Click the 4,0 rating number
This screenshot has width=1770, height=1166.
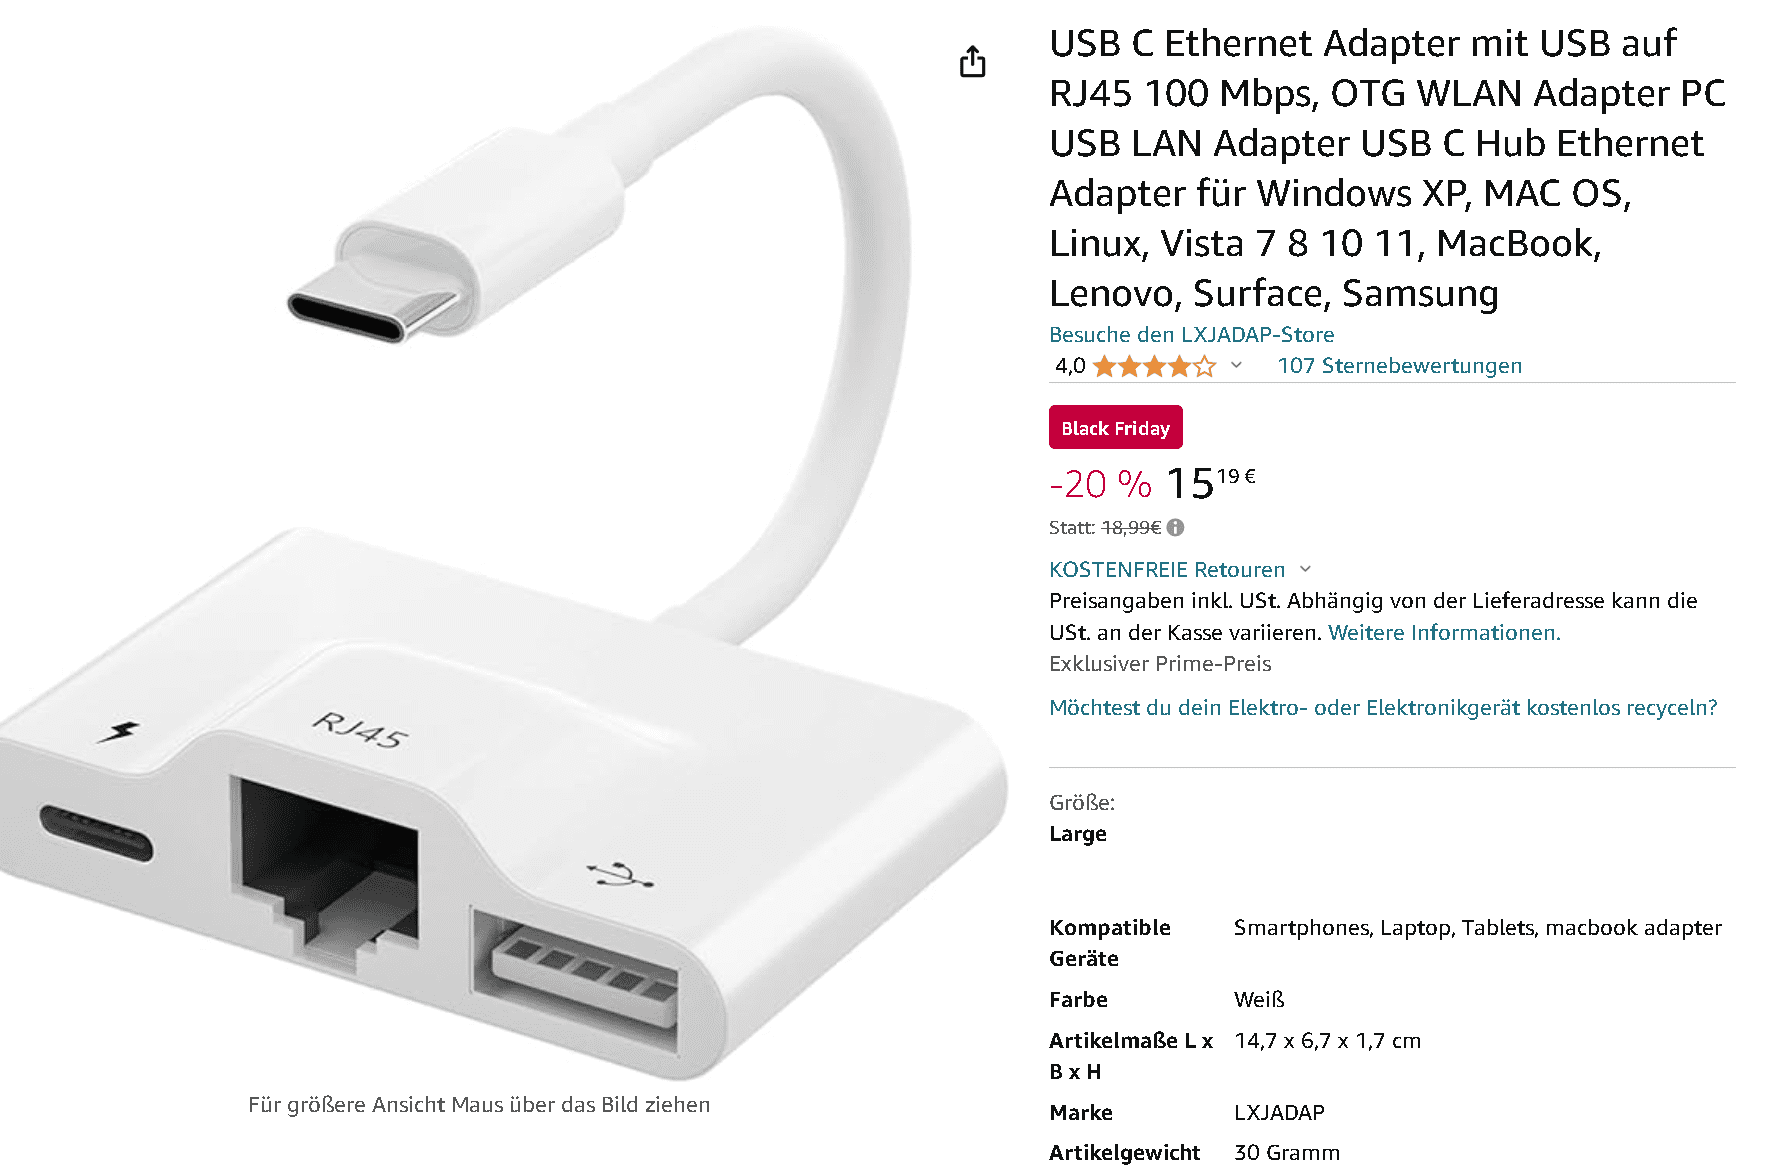coord(1070,366)
